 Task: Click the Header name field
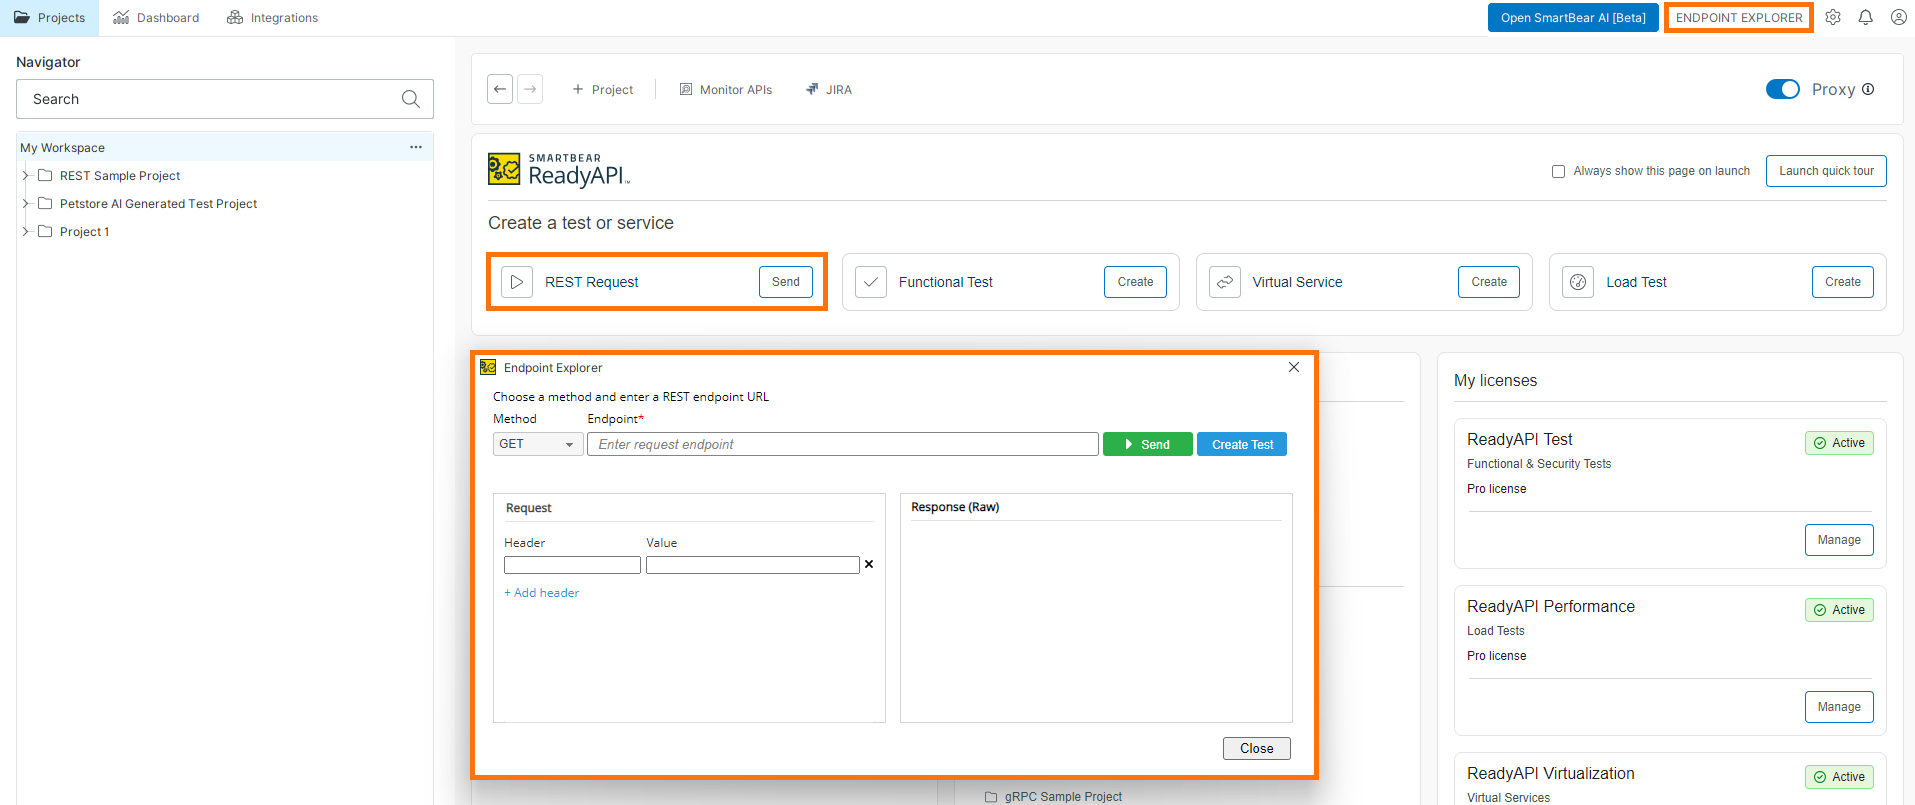click(572, 565)
